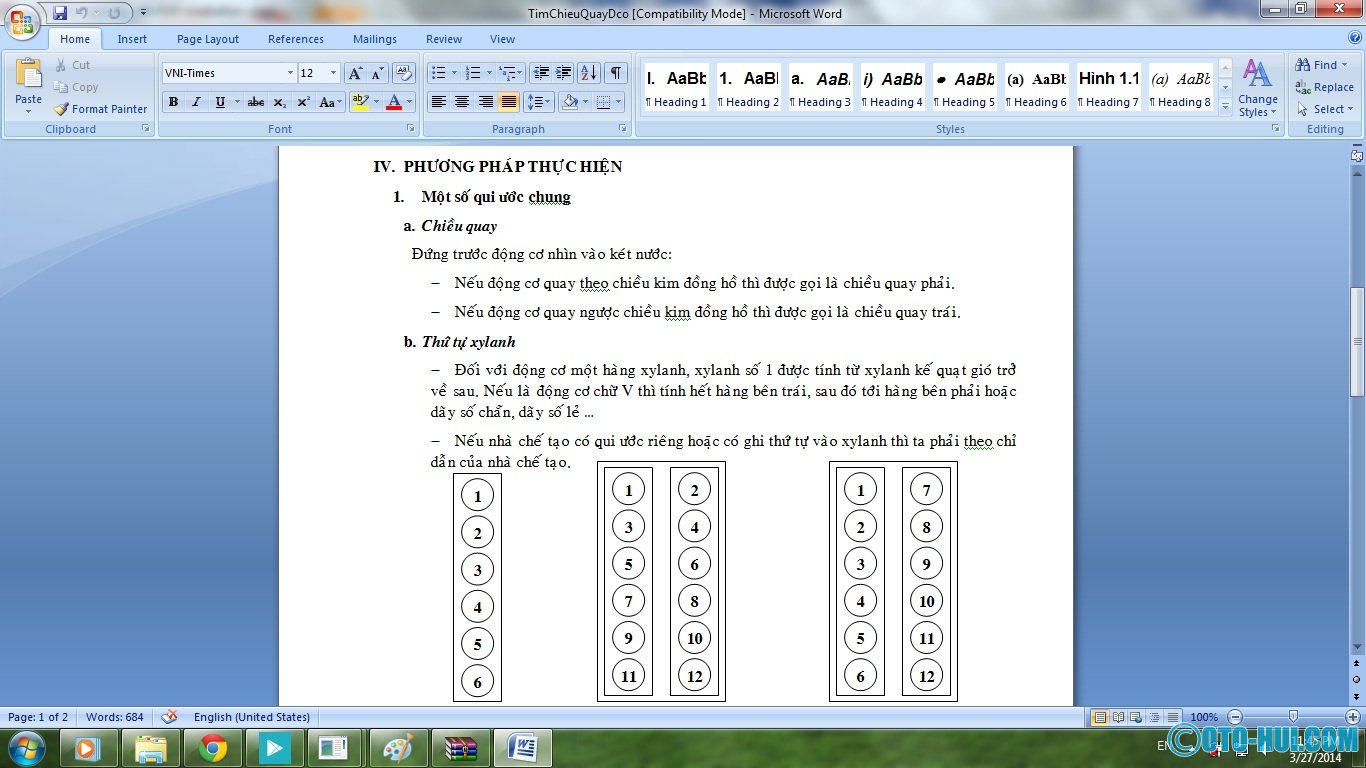Toggle bold formatting

pyautogui.click(x=173, y=102)
